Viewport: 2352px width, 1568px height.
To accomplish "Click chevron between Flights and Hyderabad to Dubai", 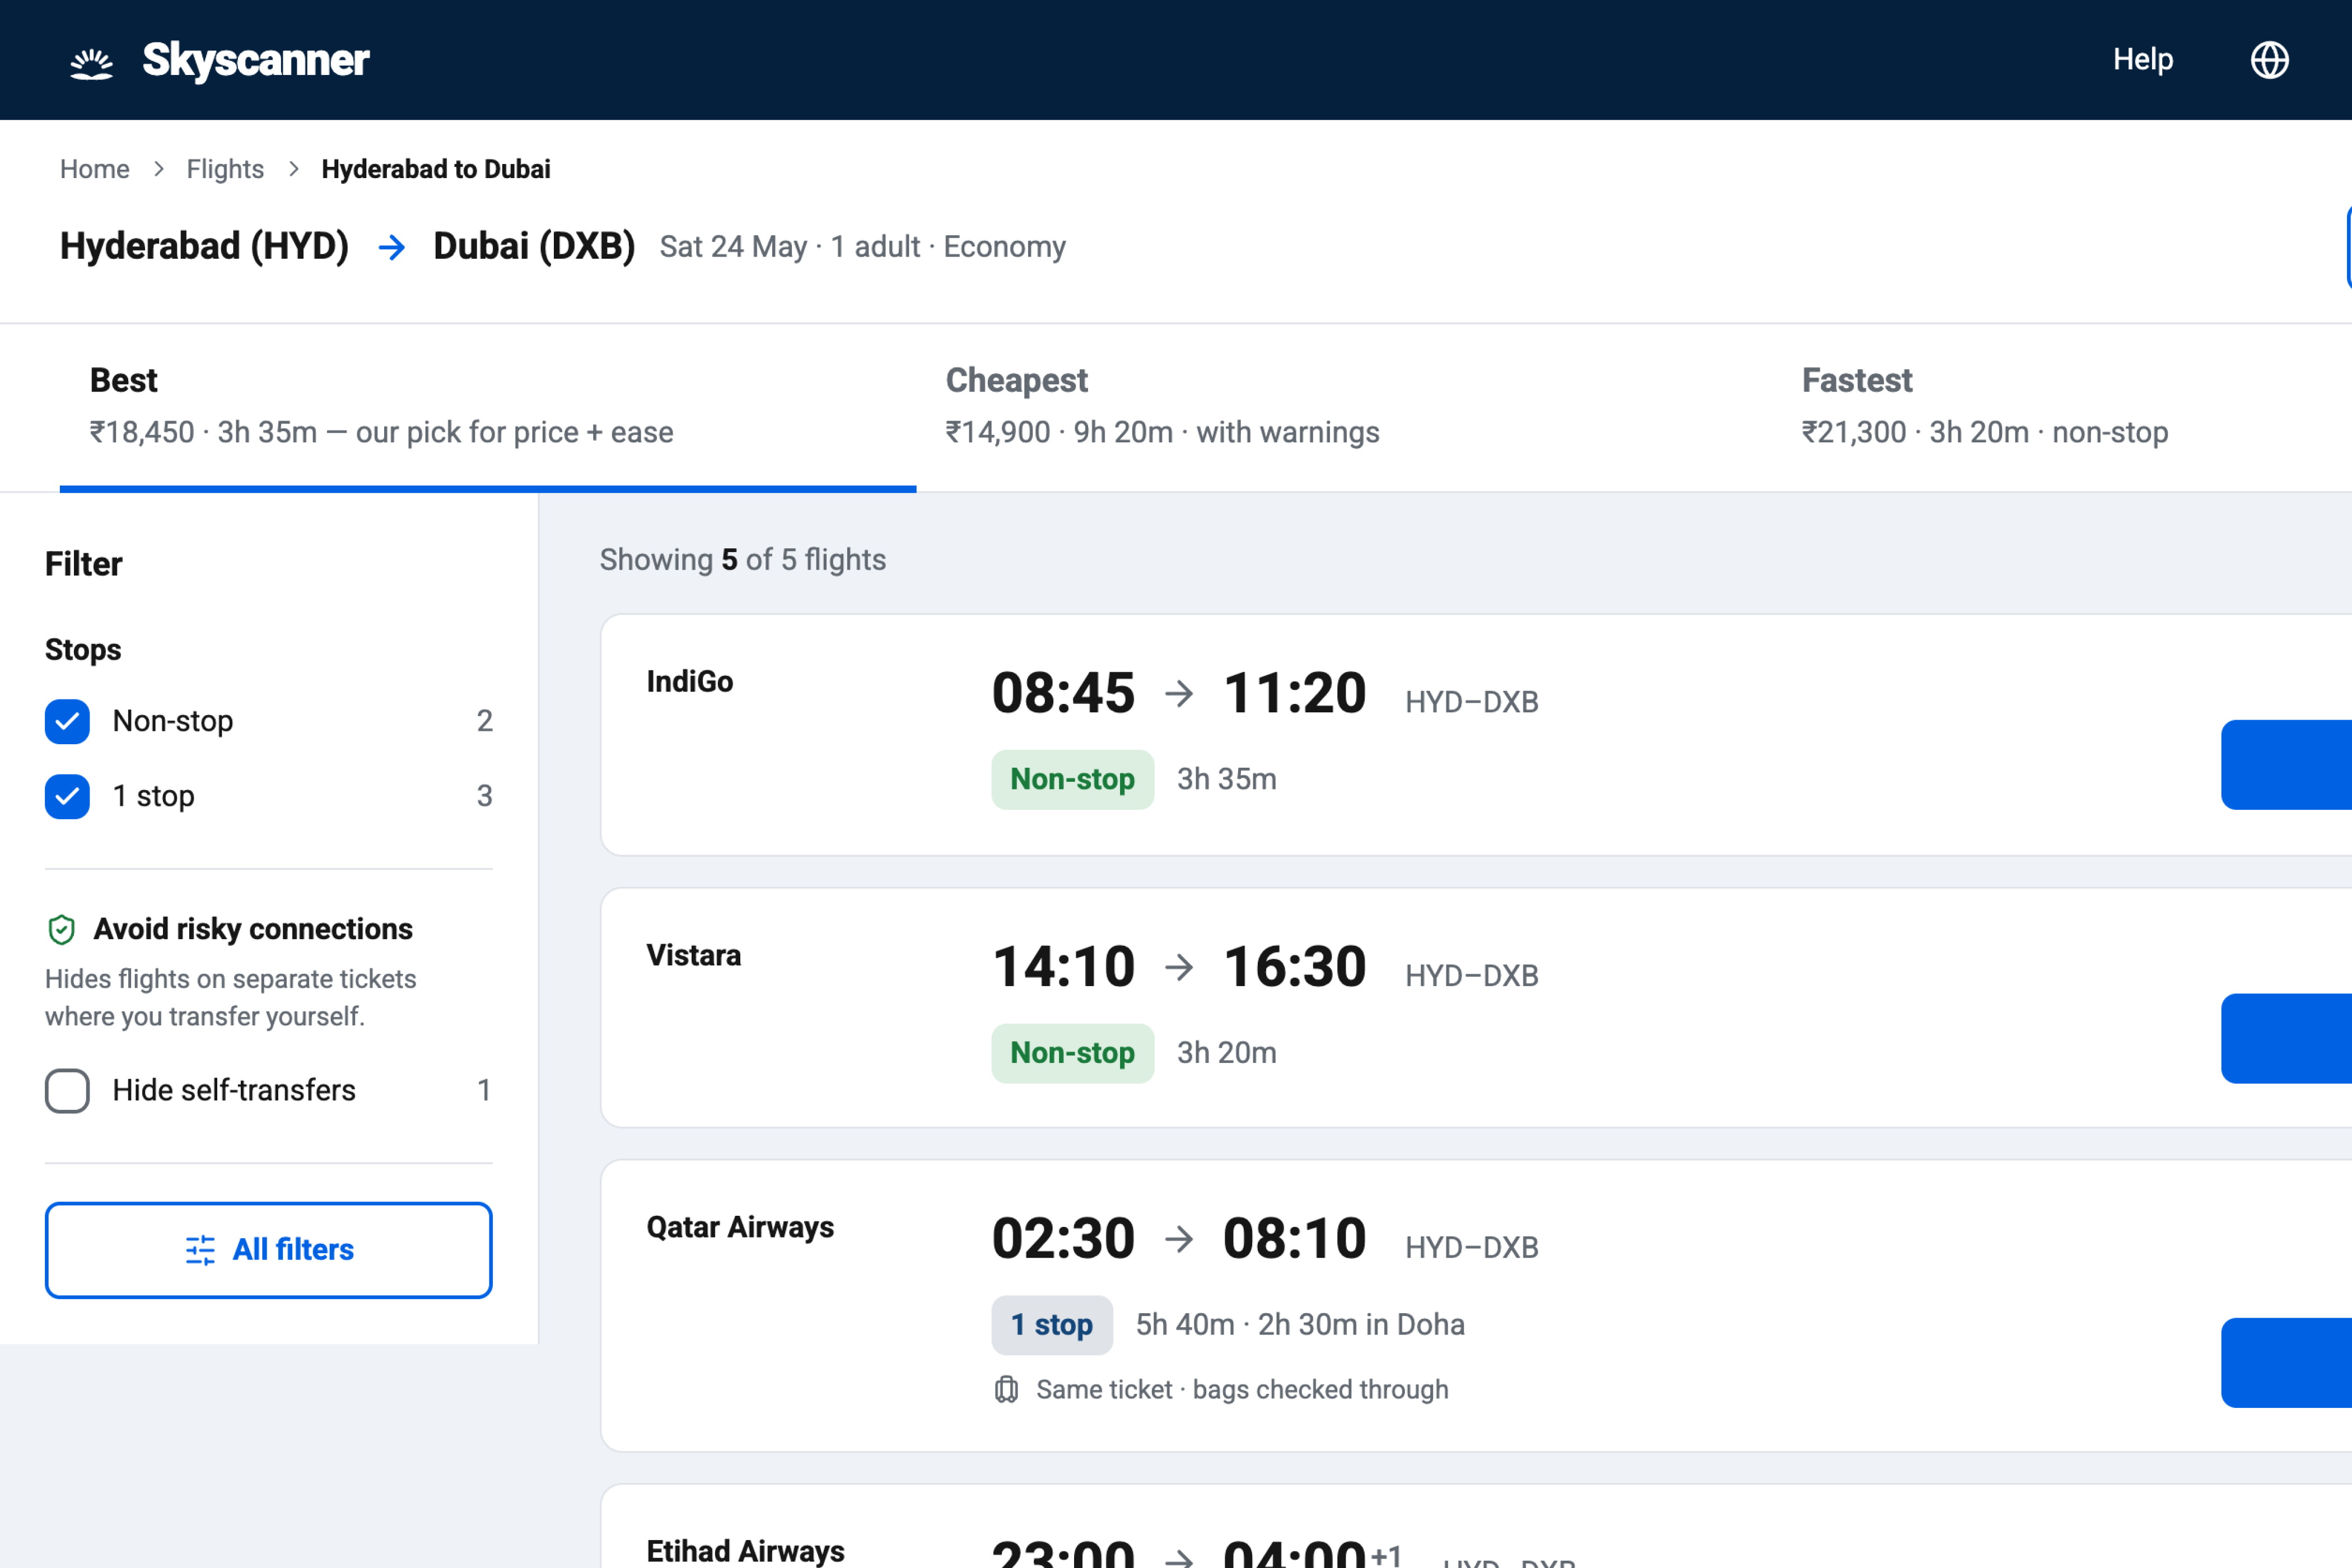I will point(293,169).
